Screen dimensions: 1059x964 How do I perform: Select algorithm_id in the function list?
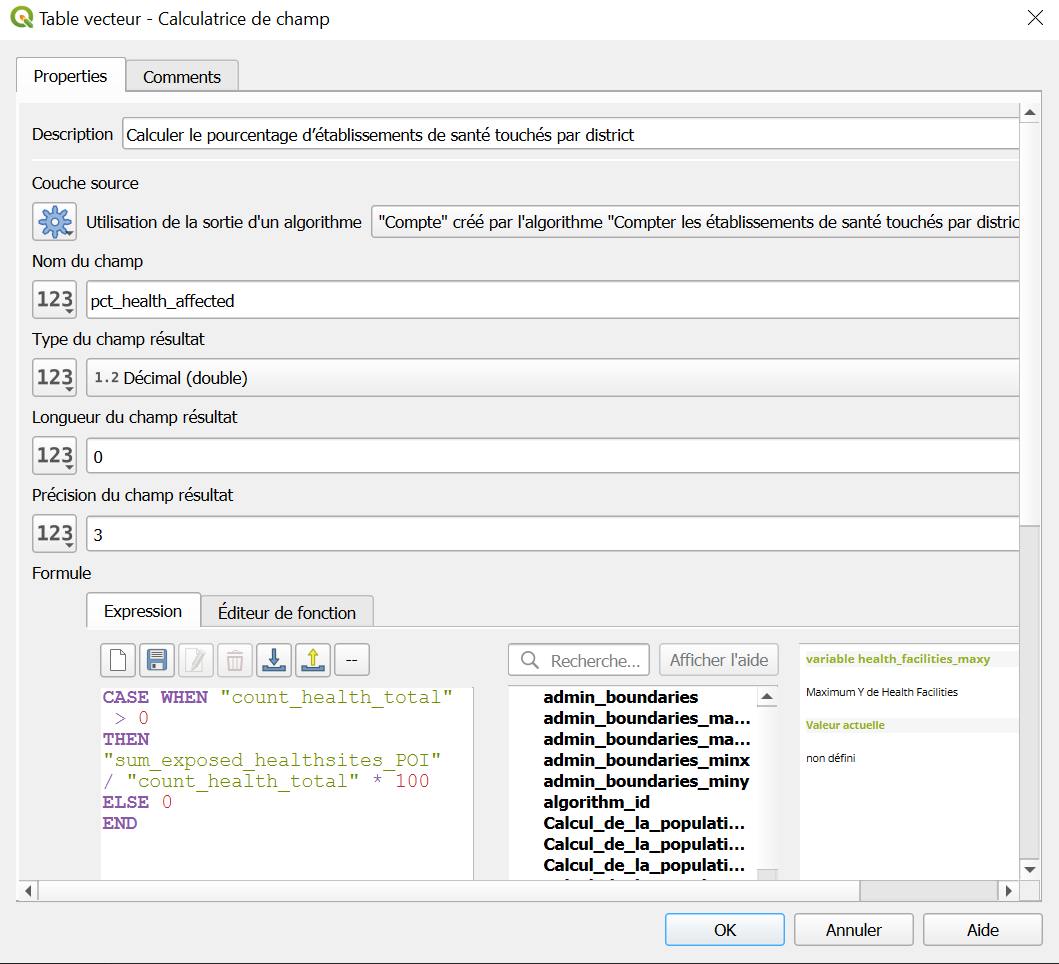(597, 802)
